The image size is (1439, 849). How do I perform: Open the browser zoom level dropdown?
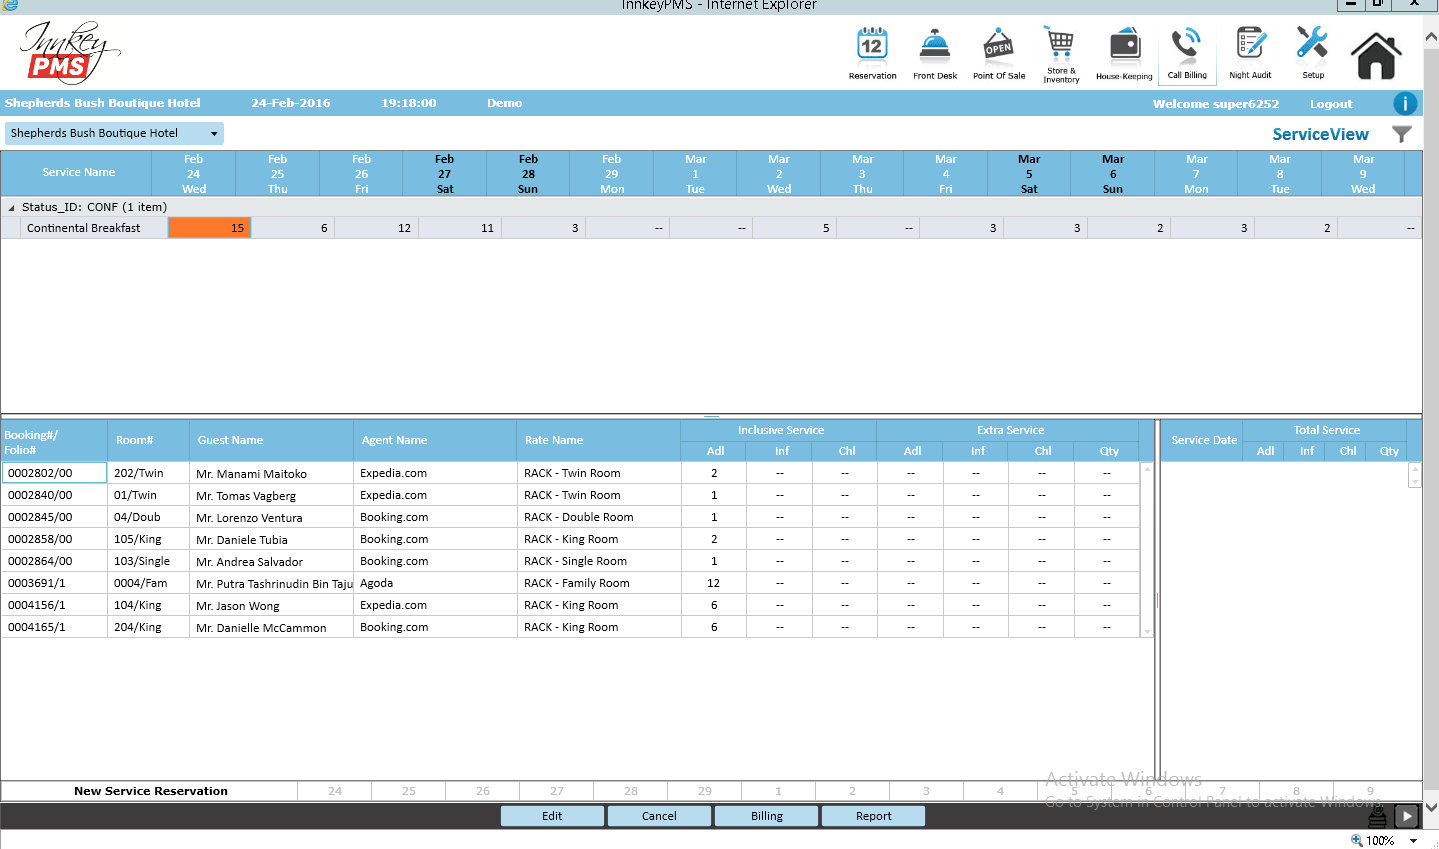coord(1413,841)
